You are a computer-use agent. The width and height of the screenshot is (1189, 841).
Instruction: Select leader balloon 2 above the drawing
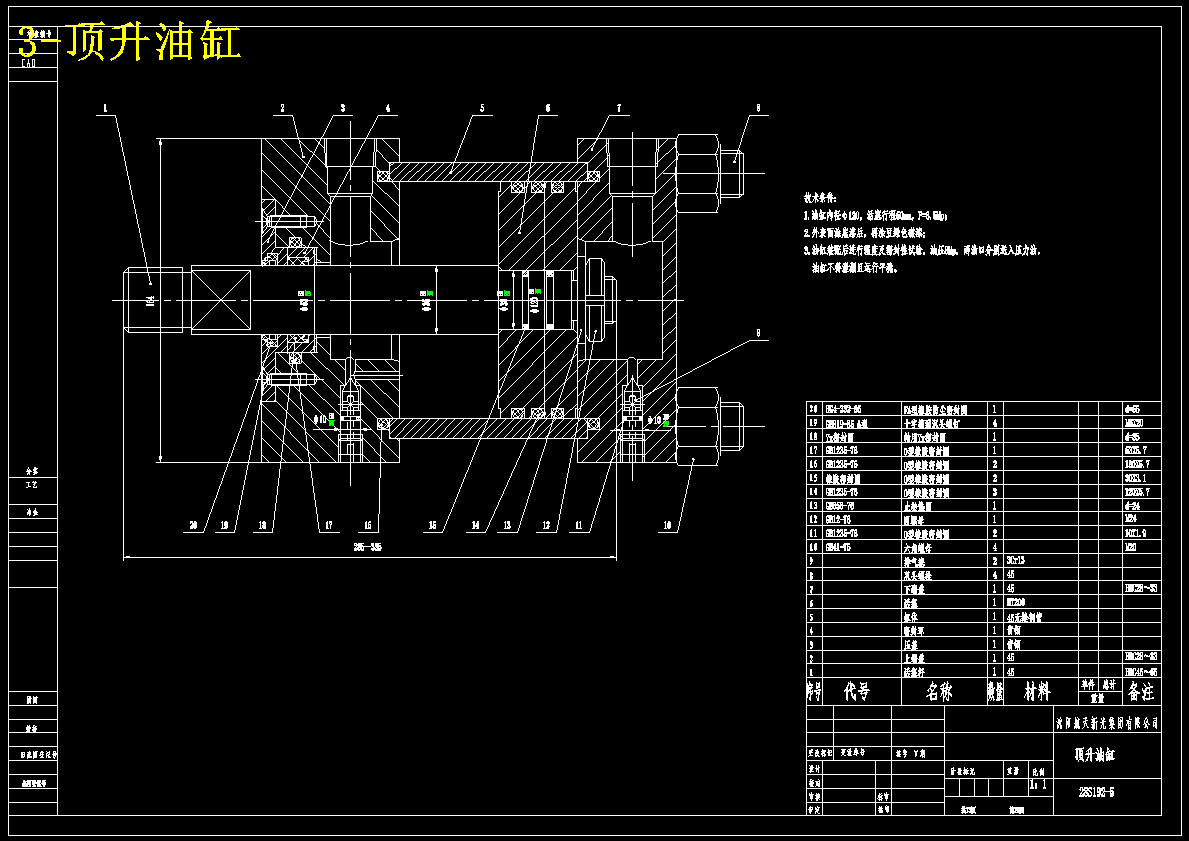coord(283,108)
